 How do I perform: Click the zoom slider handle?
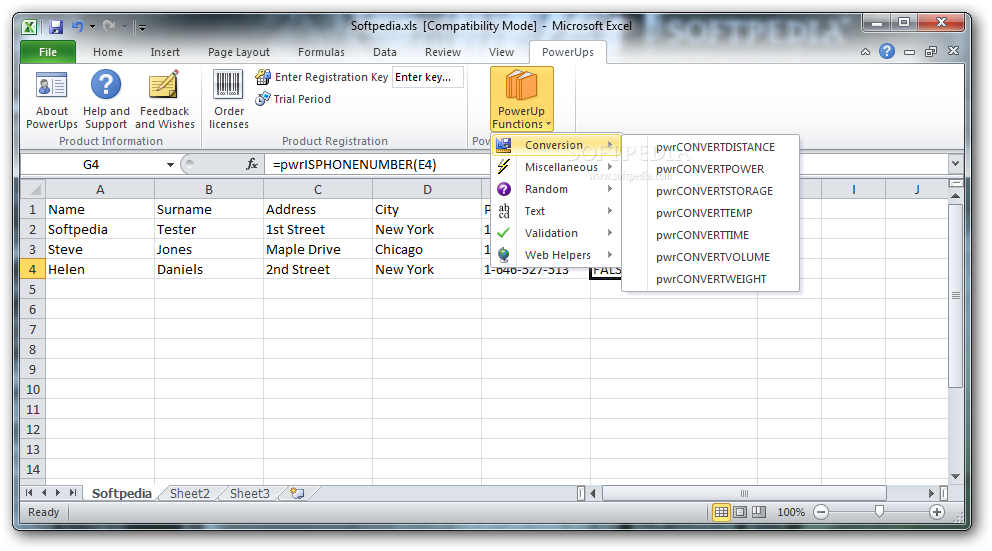point(879,512)
